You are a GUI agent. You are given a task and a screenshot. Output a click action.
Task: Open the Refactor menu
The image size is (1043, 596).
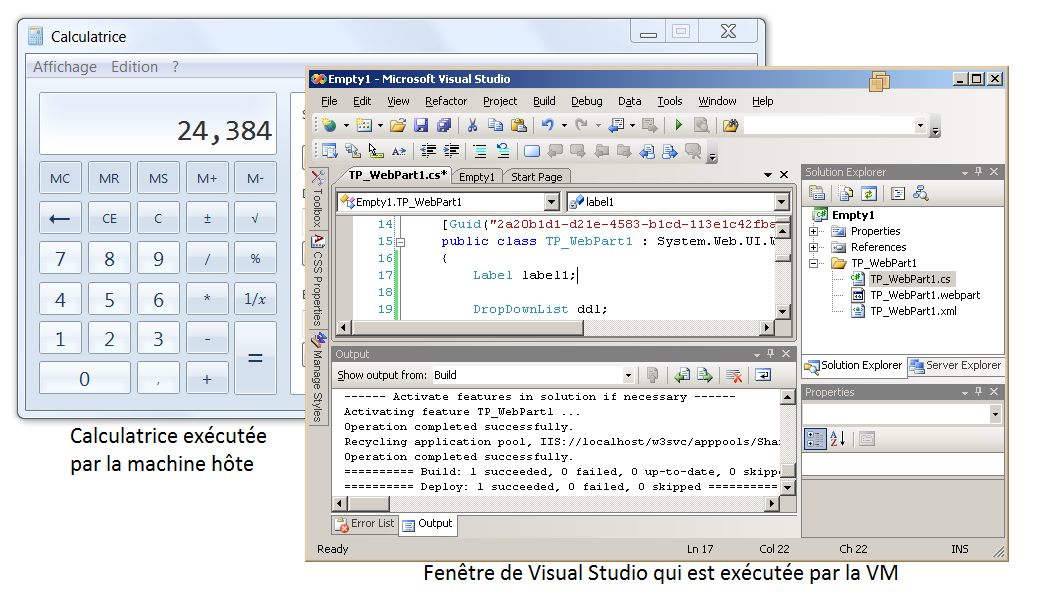[x=446, y=101]
